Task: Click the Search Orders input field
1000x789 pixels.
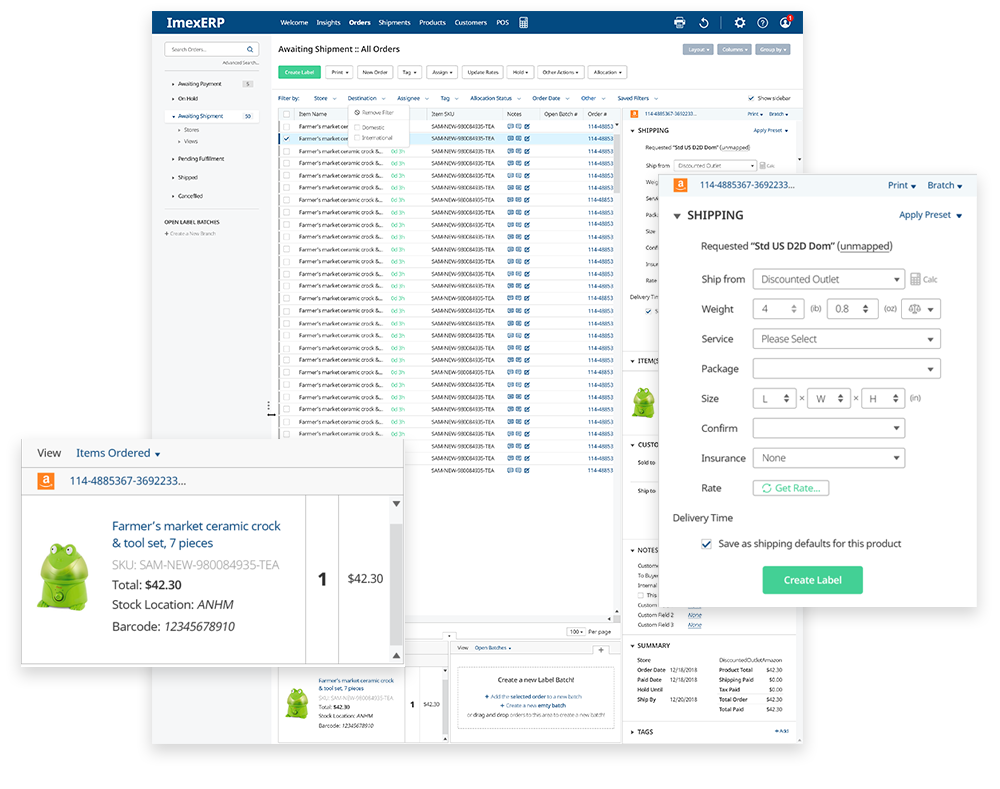Action: tap(212, 49)
